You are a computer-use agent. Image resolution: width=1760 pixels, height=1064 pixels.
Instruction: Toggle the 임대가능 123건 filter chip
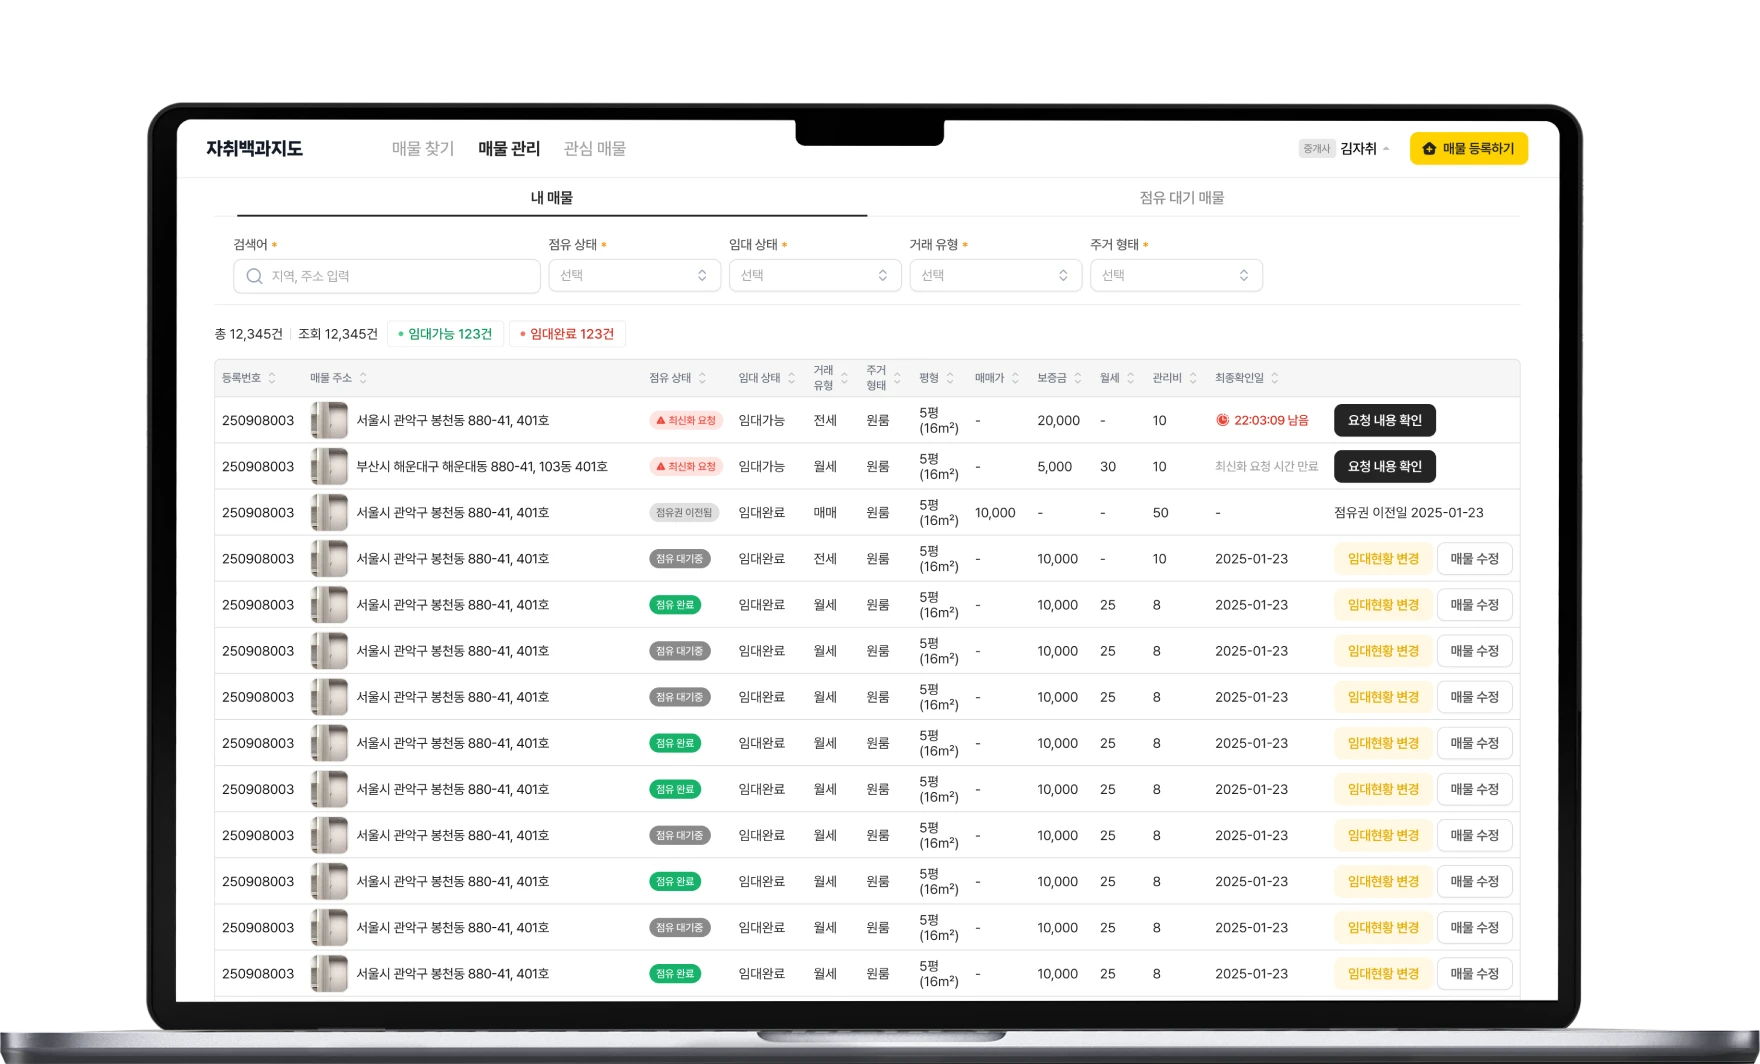click(445, 334)
